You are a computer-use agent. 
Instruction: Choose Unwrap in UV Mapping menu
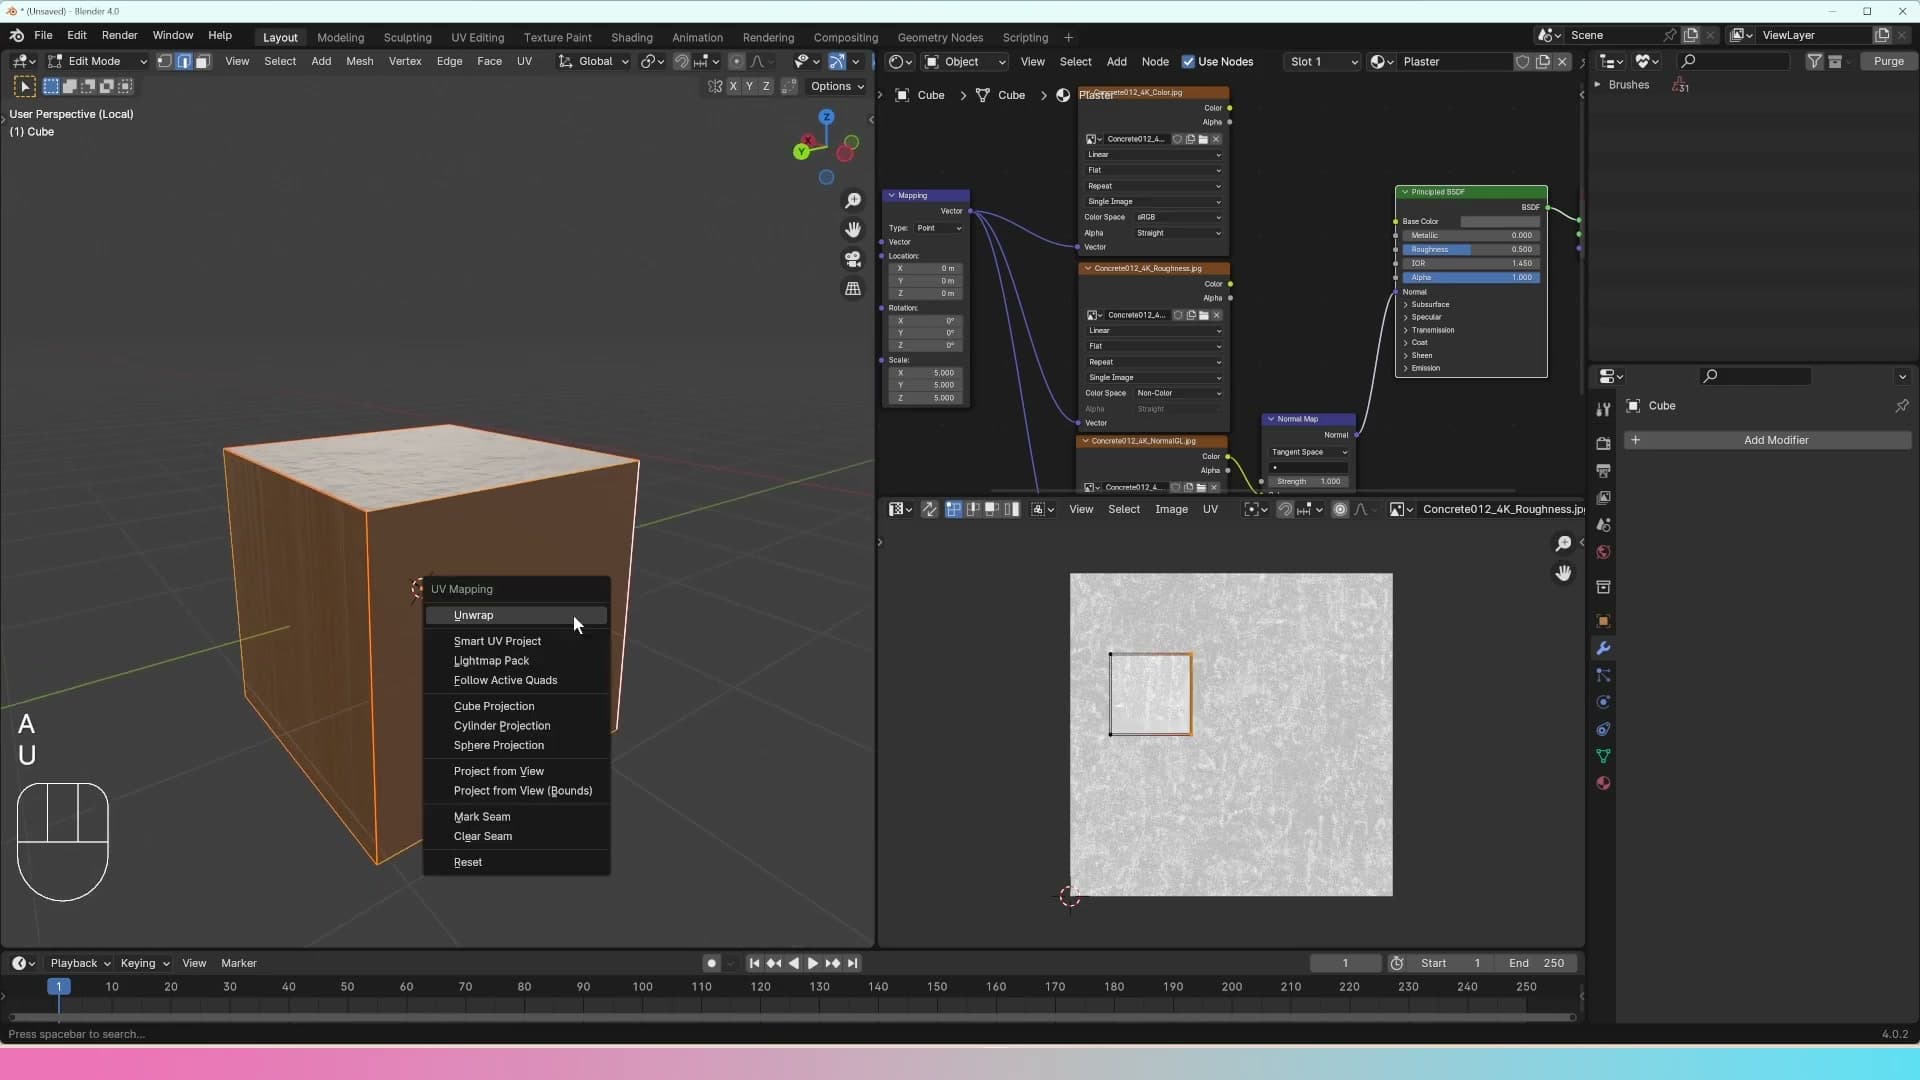pos(516,616)
